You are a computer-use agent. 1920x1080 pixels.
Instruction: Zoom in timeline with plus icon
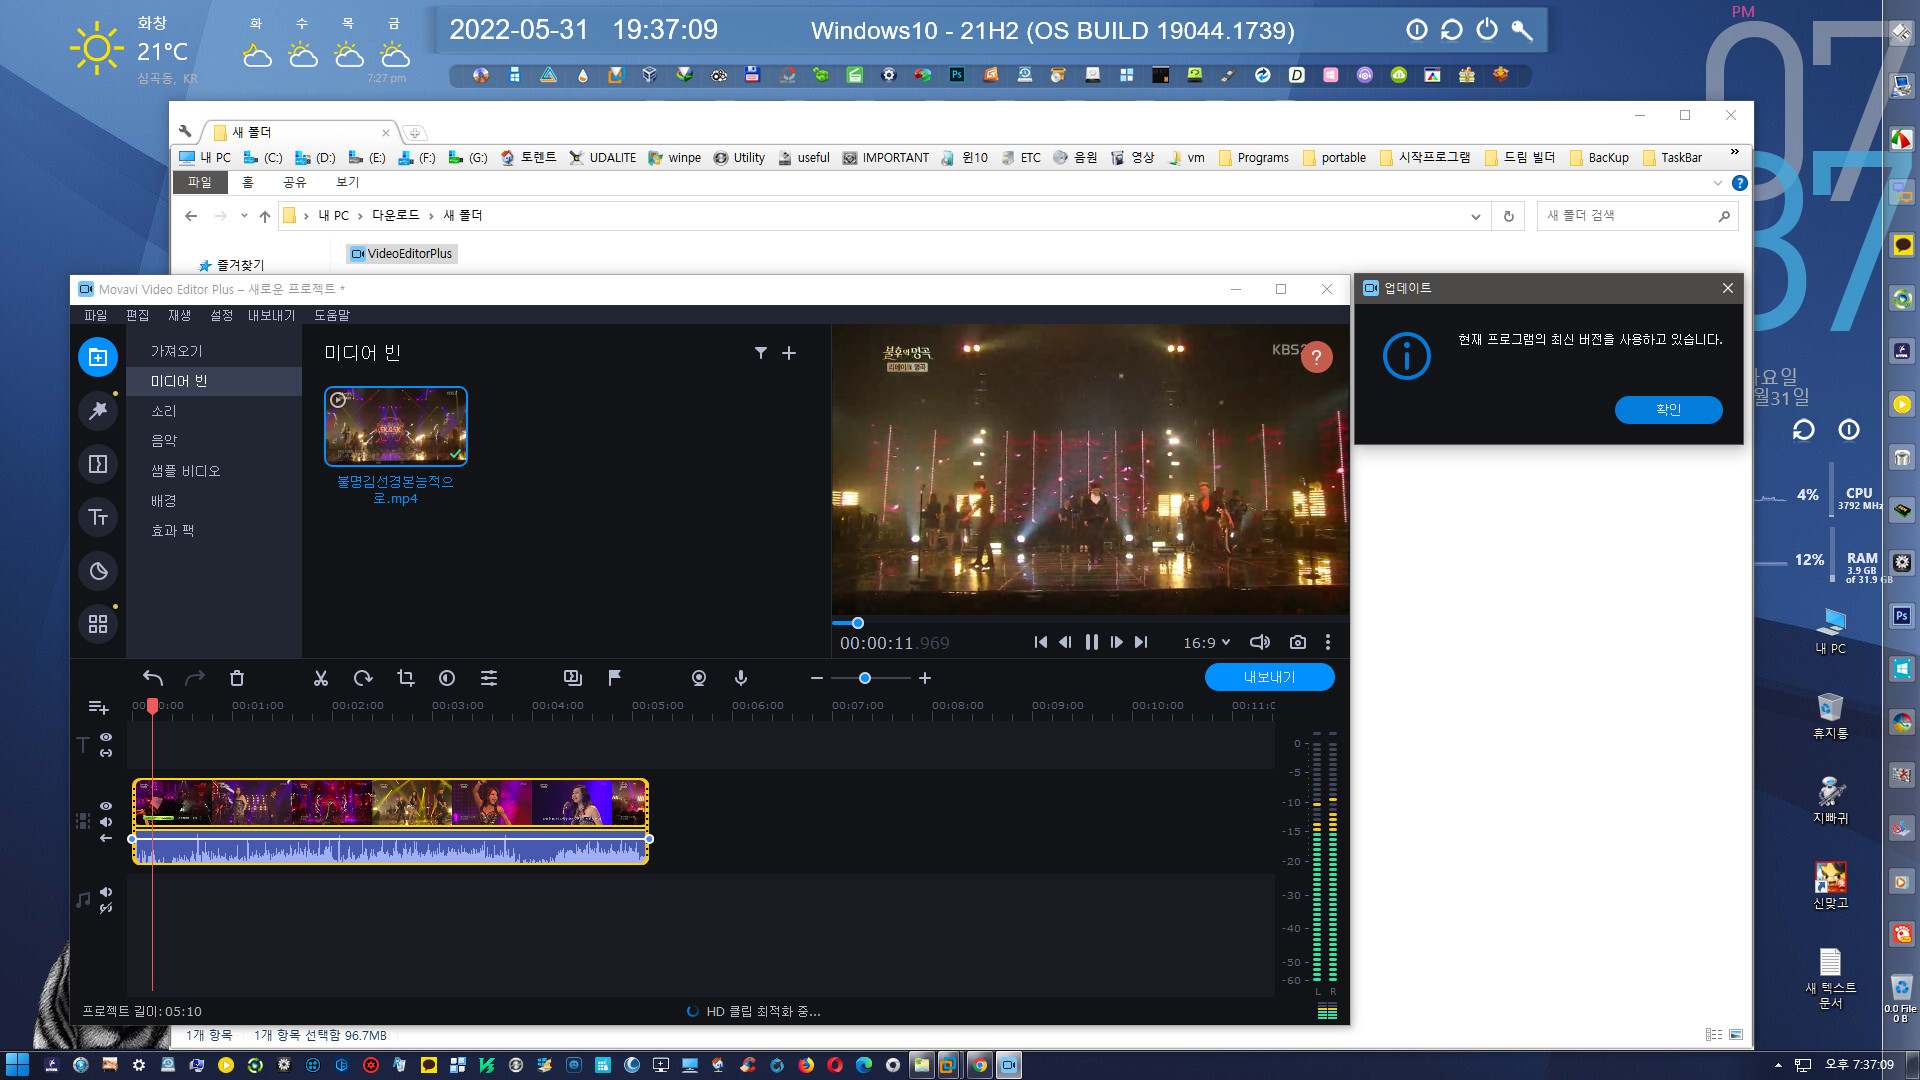tap(925, 678)
